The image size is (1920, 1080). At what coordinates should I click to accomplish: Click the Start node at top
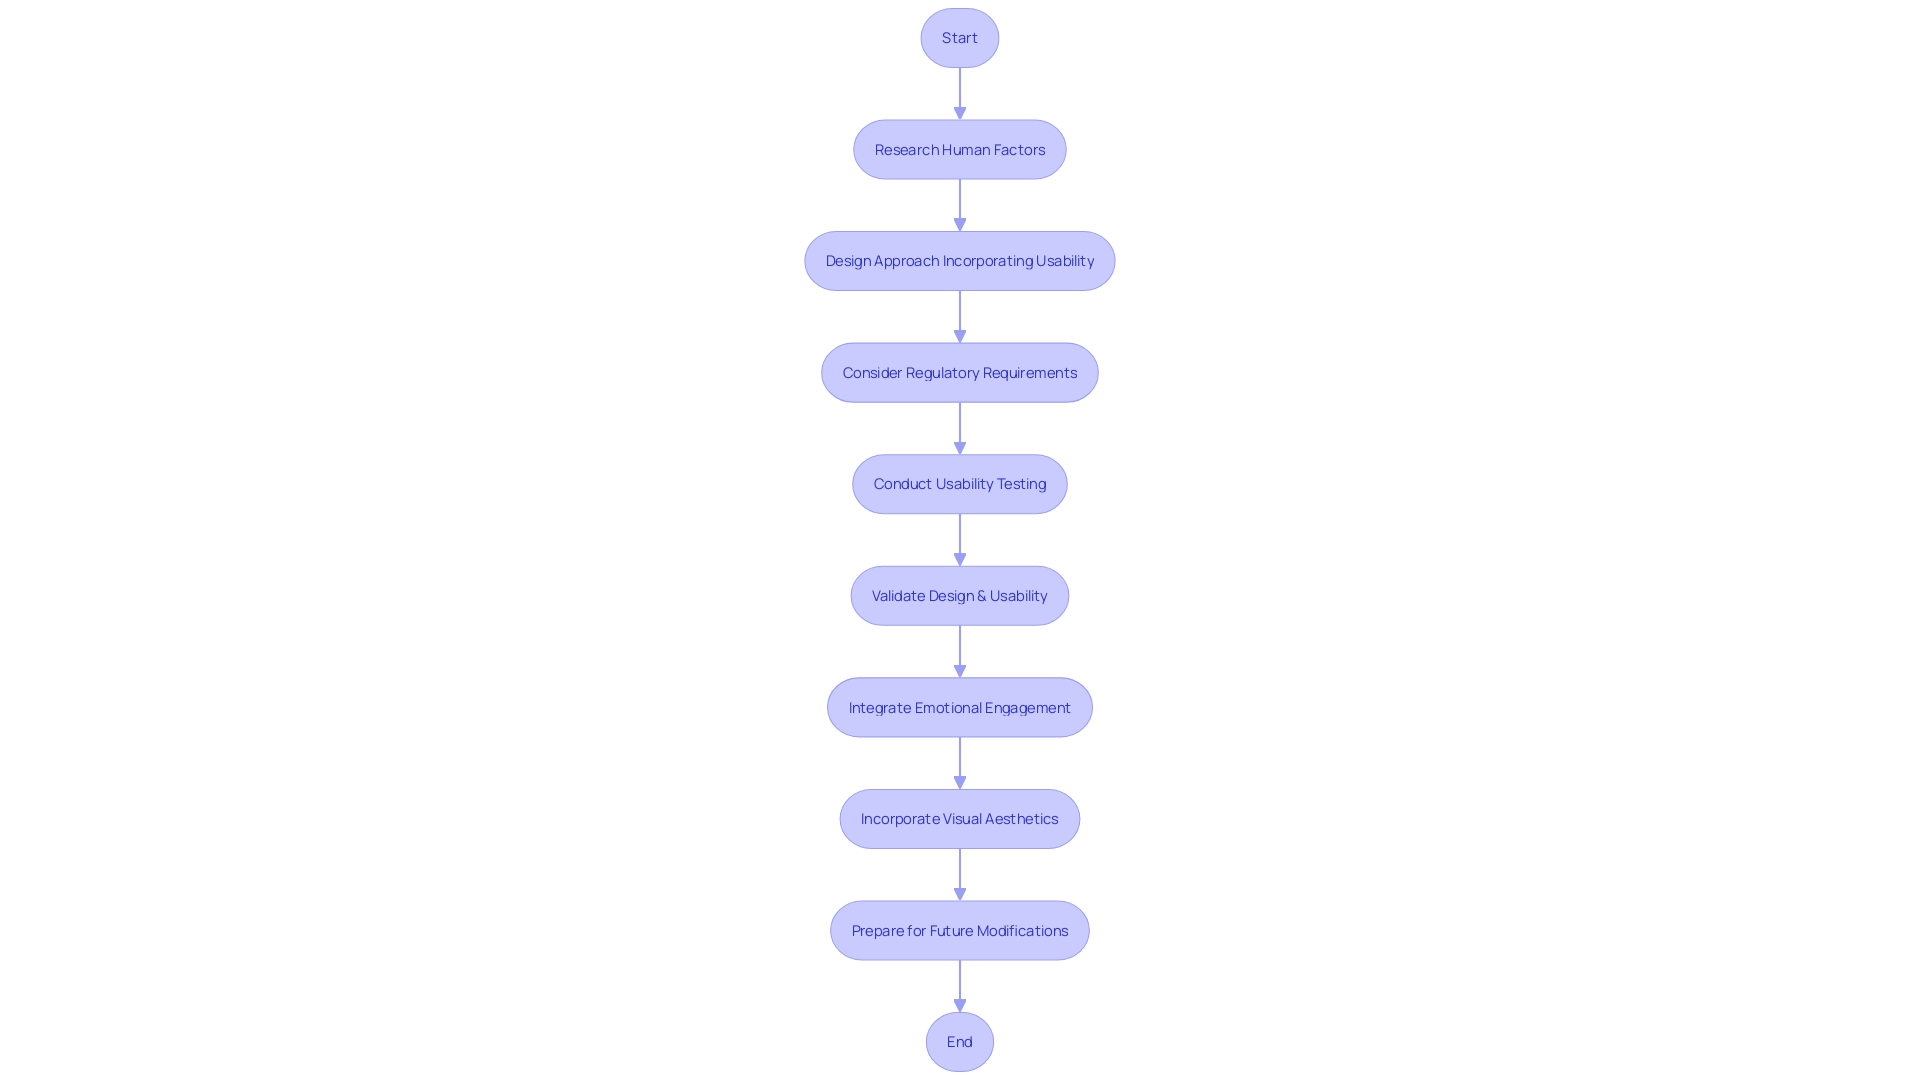point(960,37)
